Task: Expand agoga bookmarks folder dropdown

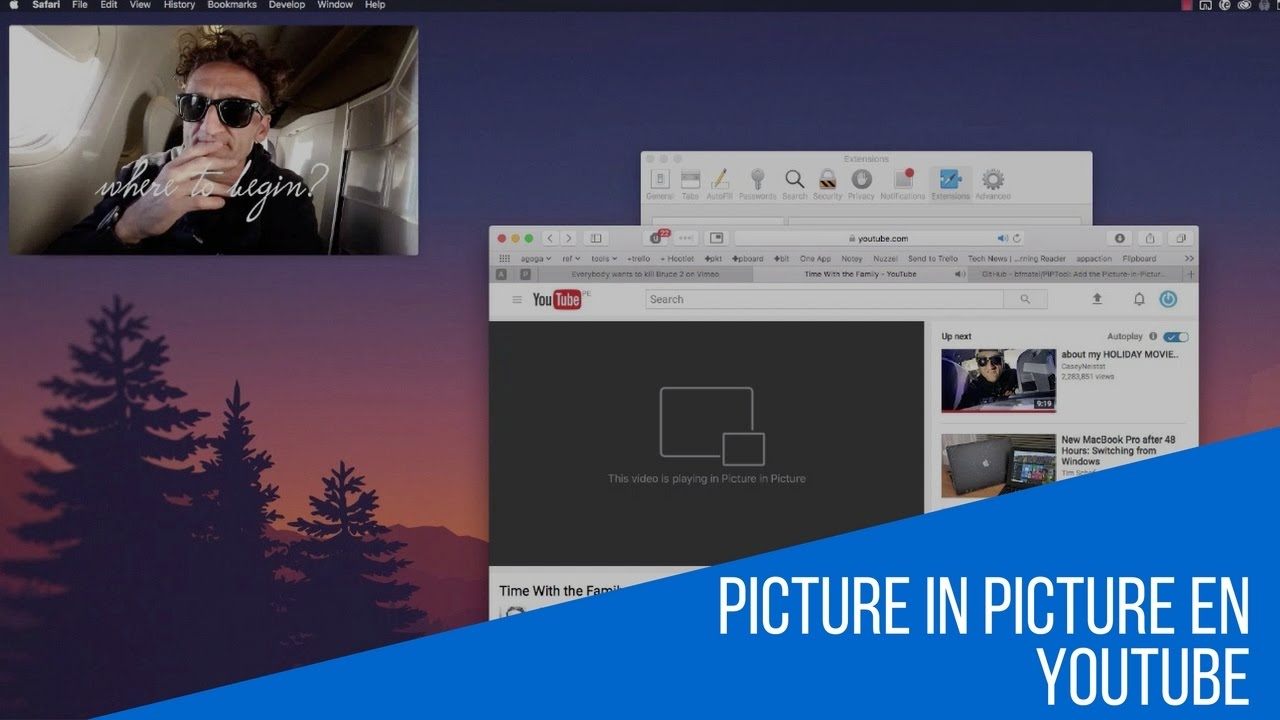Action: pos(535,258)
